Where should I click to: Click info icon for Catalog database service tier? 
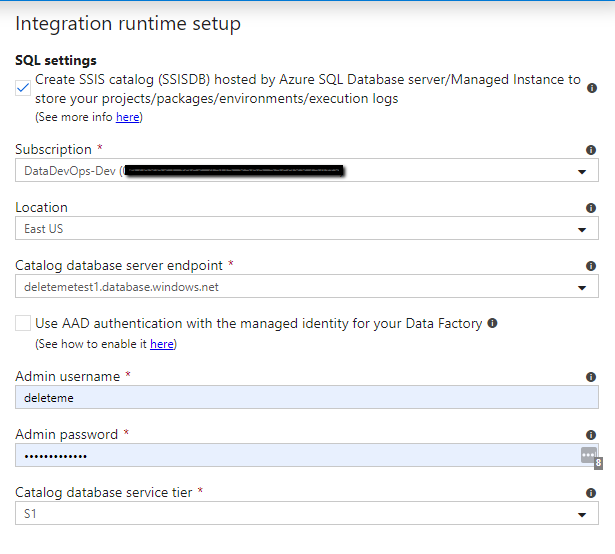[x=591, y=493]
